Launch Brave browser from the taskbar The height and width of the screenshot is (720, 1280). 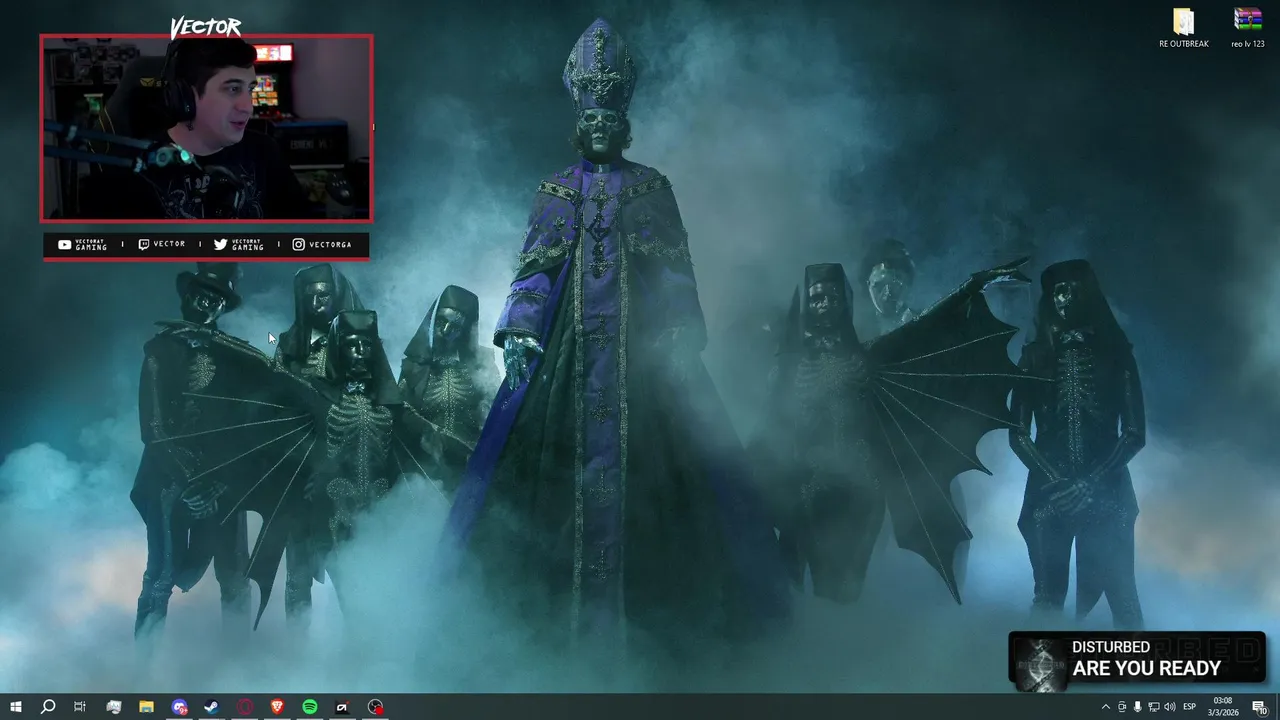(277, 707)
